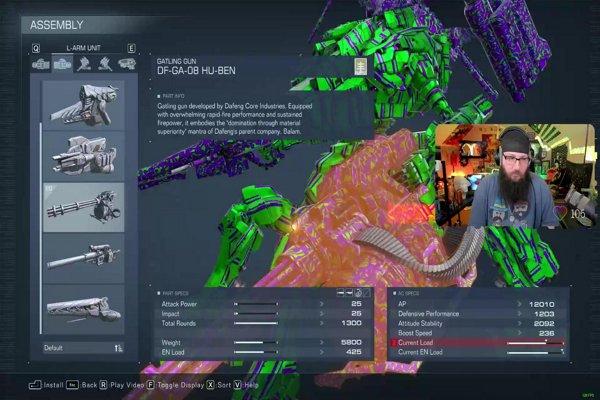The image size is (600, 400).
Task: Click the E key next-slot icon
Action: click(x=131, y=48)
